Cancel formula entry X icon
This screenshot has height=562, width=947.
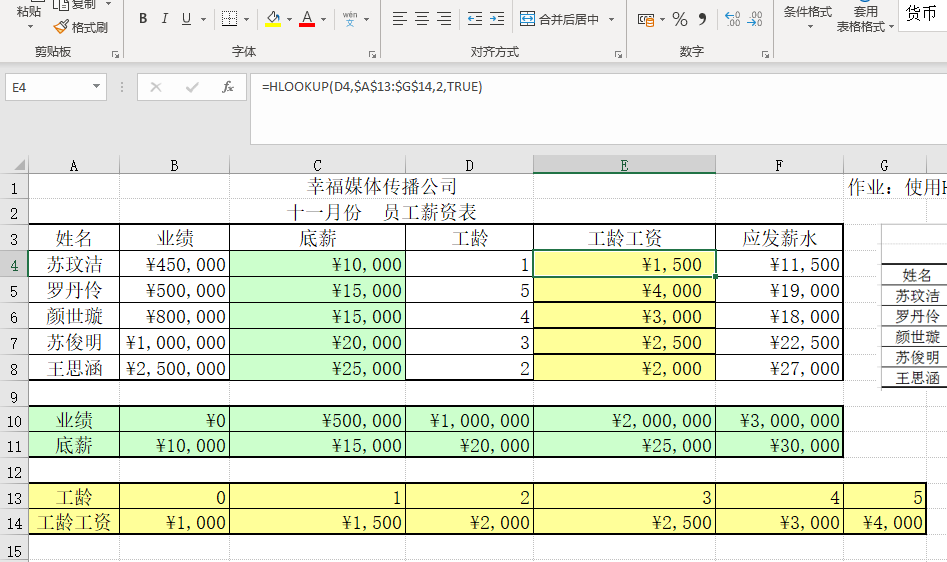tap(156, 88)
